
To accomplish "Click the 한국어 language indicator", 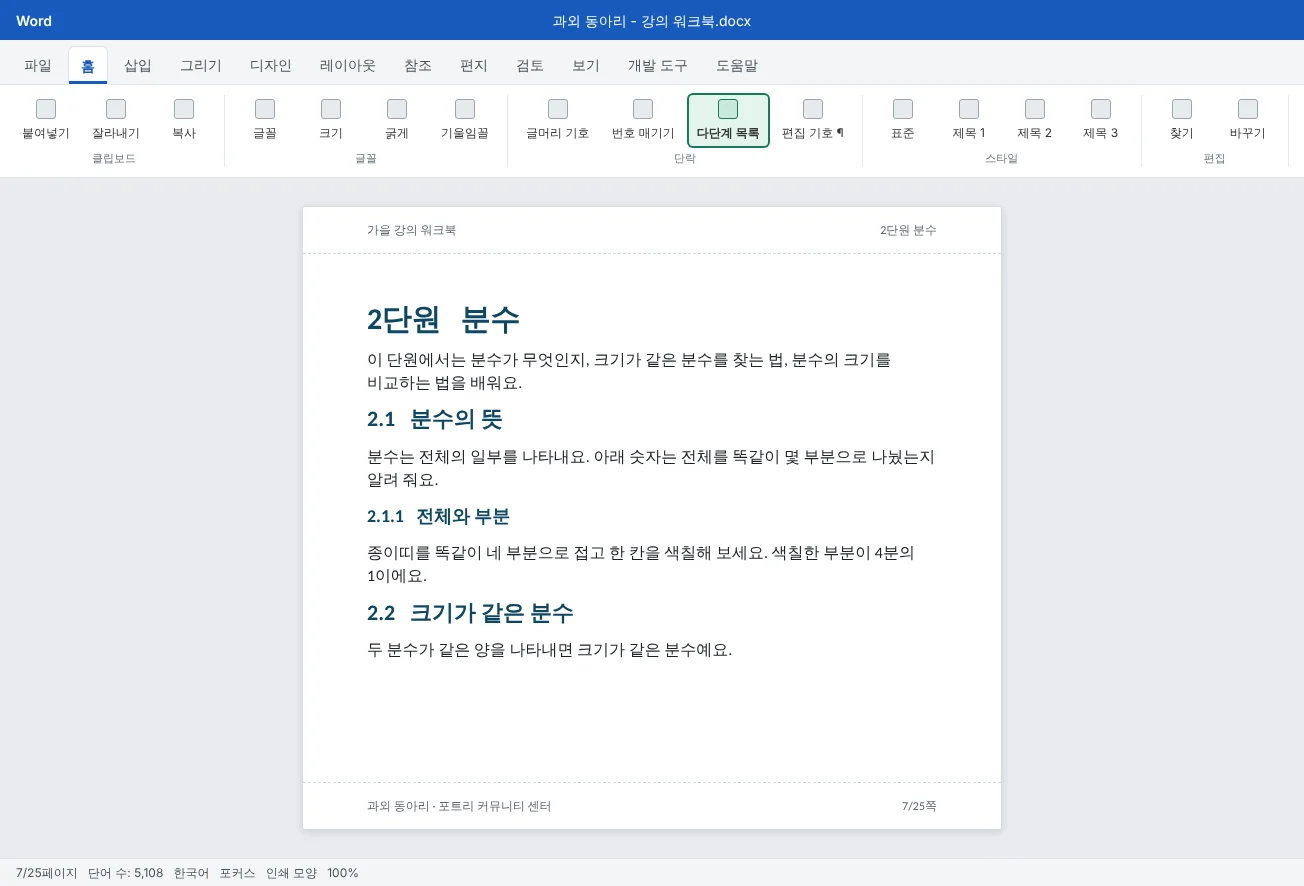I will click(191, 873).
